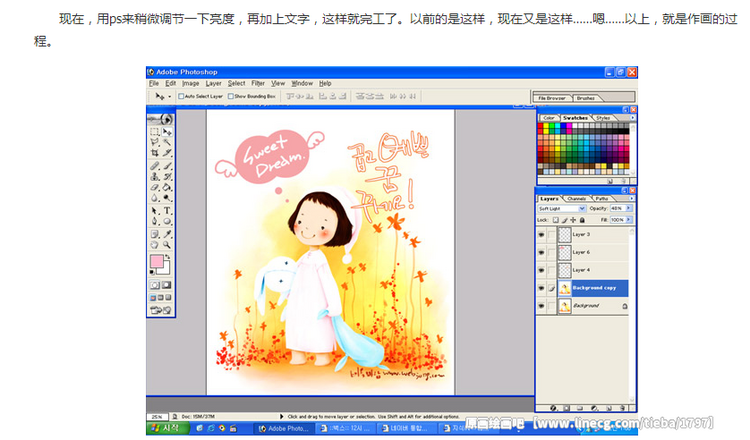Select the Ellipse shape tool
750x440 pixels.
(x=167, y=221)
